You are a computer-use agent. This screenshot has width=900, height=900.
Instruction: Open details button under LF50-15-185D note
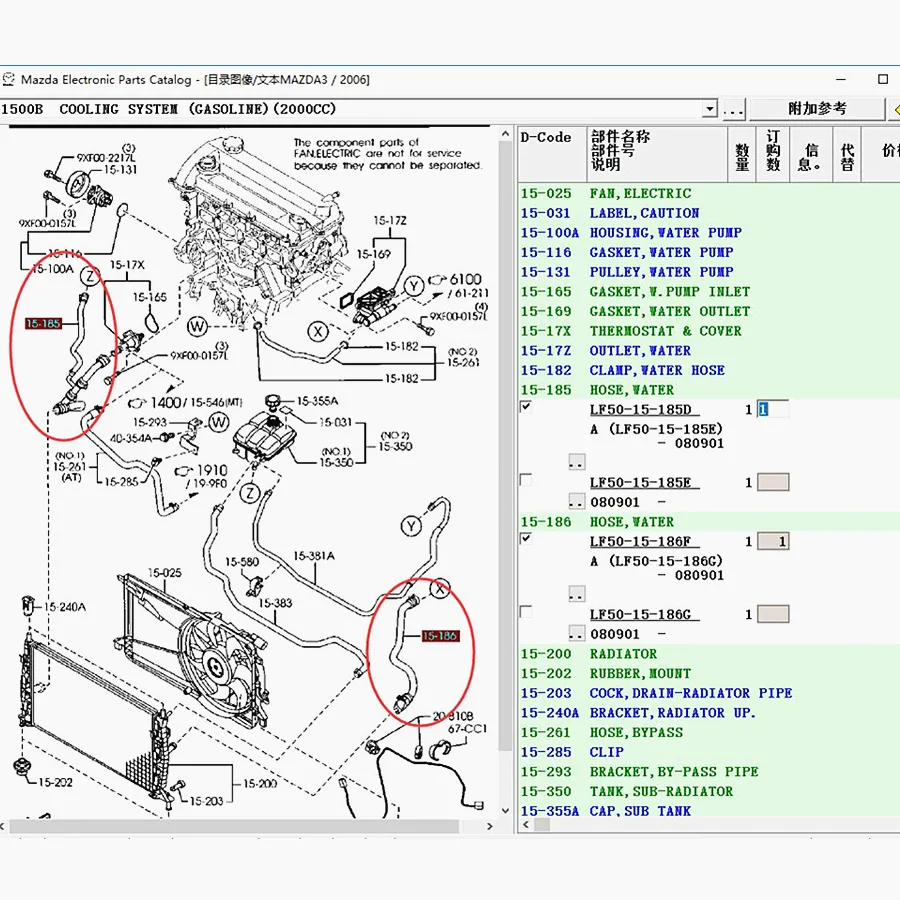(x=576, y=462)
